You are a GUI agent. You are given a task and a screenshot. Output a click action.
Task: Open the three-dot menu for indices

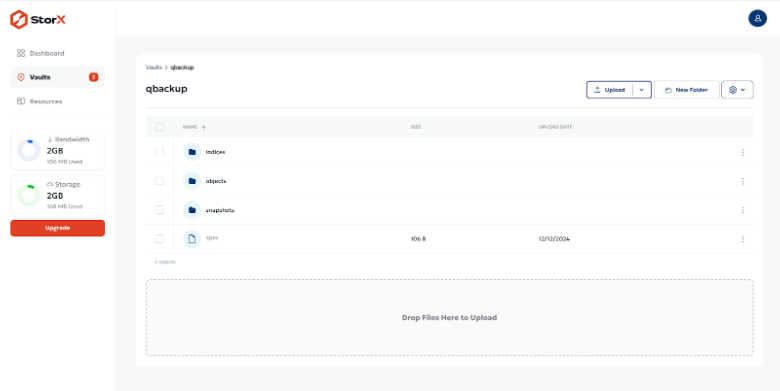(743, 152)
